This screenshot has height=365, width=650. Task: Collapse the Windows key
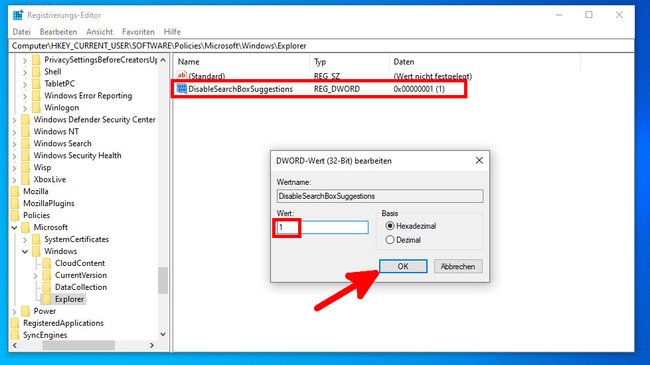click(25, 251)
